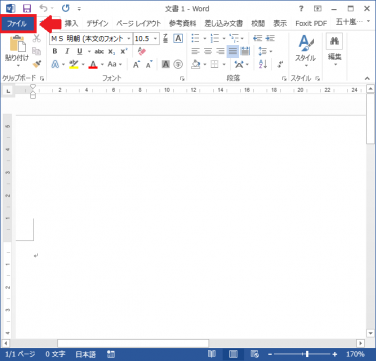Viewport: 376px width, 361px height.
Task: Click the Shrink Font icon
Action: click(x=149, y=64)
